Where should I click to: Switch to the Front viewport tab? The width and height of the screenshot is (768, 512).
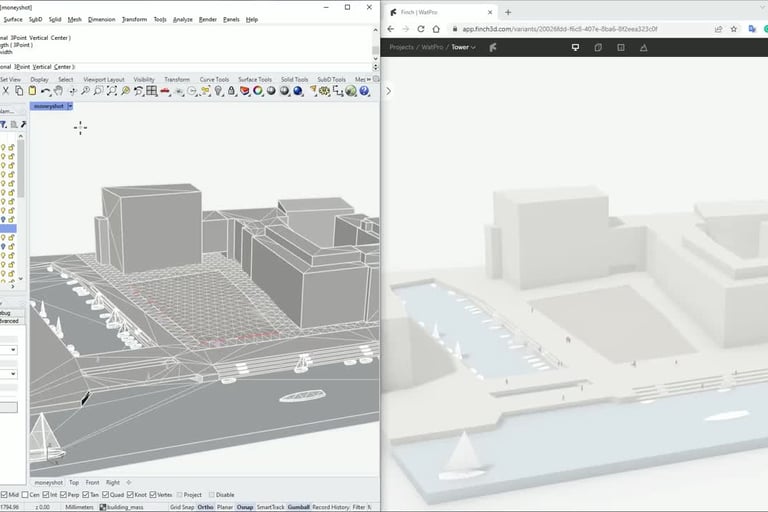92,483
